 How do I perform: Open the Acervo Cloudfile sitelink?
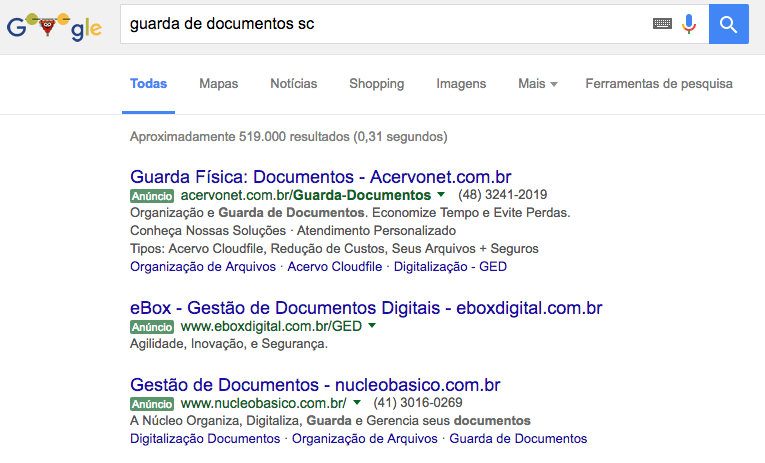pyautogui.click(x=335, y=267)
